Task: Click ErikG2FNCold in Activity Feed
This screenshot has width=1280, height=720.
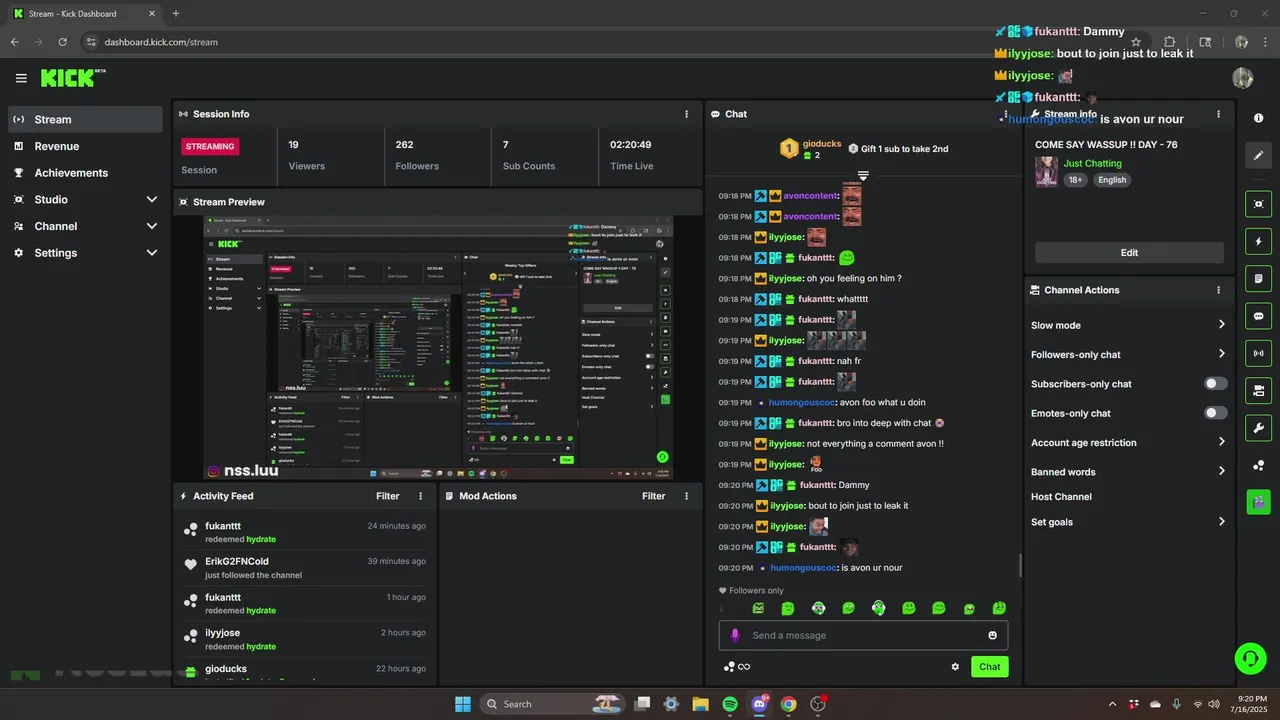Action: (x=237, y=562)
